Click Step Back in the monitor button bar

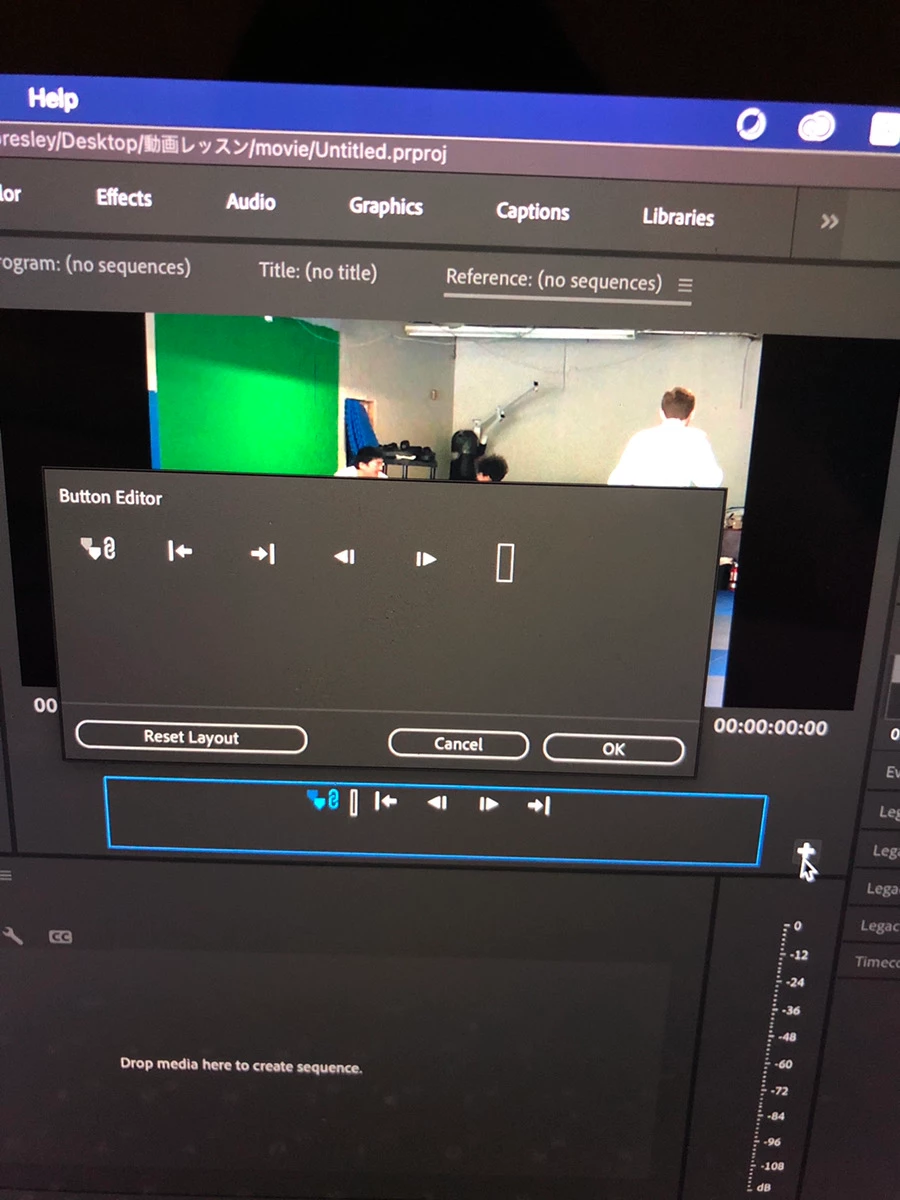437,803
